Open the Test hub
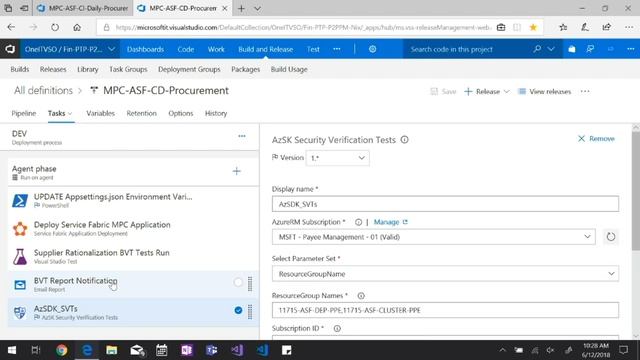Viewport: 640px width, 360px height. coord(313,49)
